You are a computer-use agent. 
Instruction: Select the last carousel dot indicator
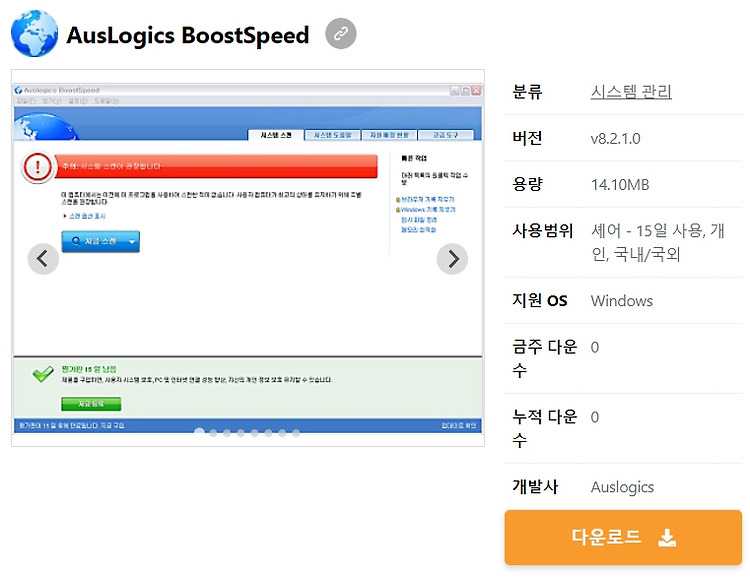[x=296, y=433]
